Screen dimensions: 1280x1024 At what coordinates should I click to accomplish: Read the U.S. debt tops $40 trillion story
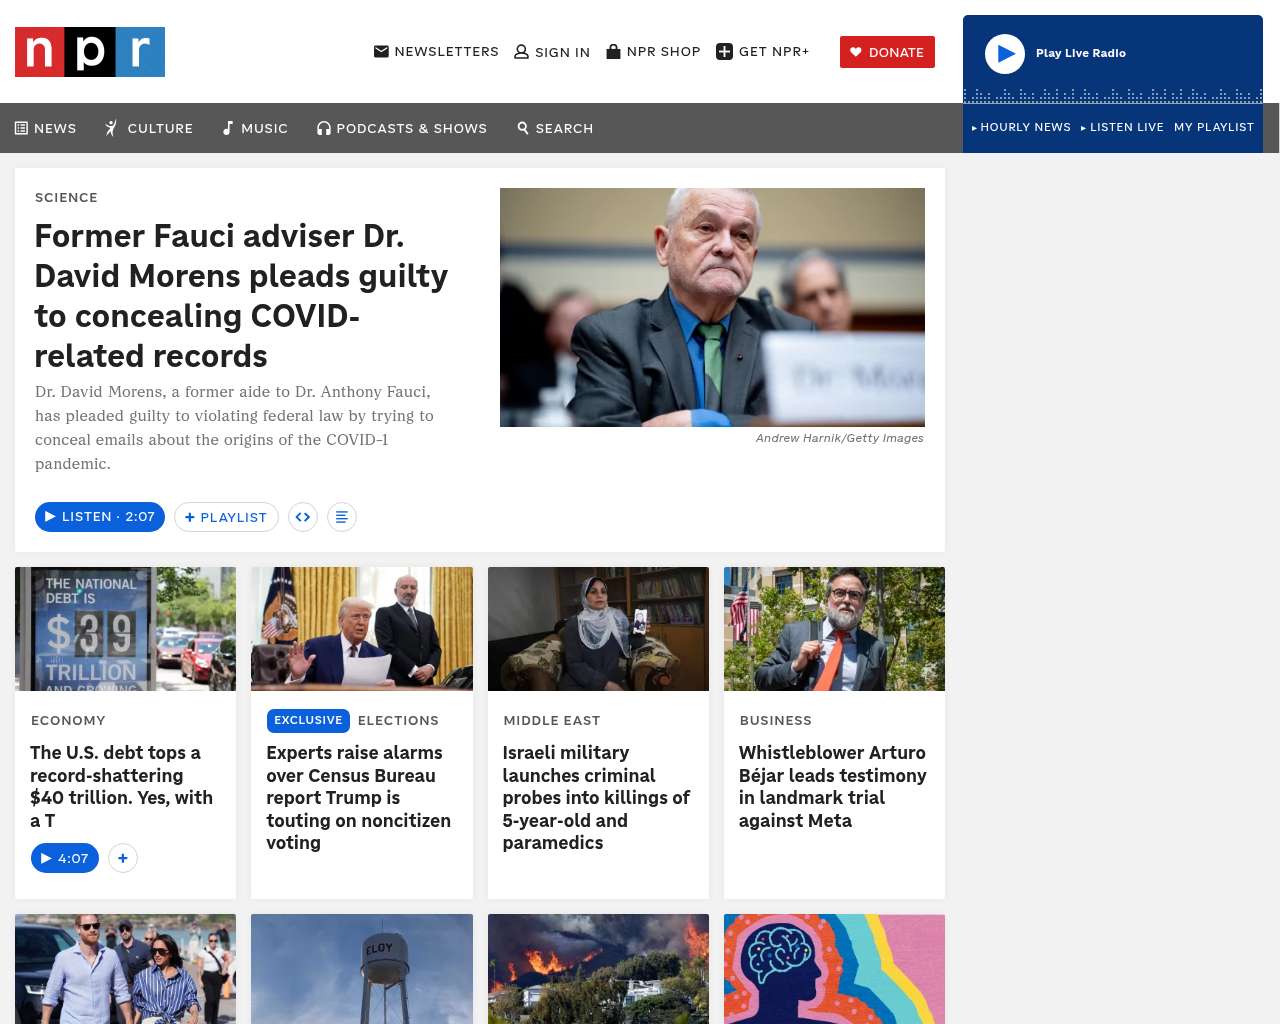122,786
